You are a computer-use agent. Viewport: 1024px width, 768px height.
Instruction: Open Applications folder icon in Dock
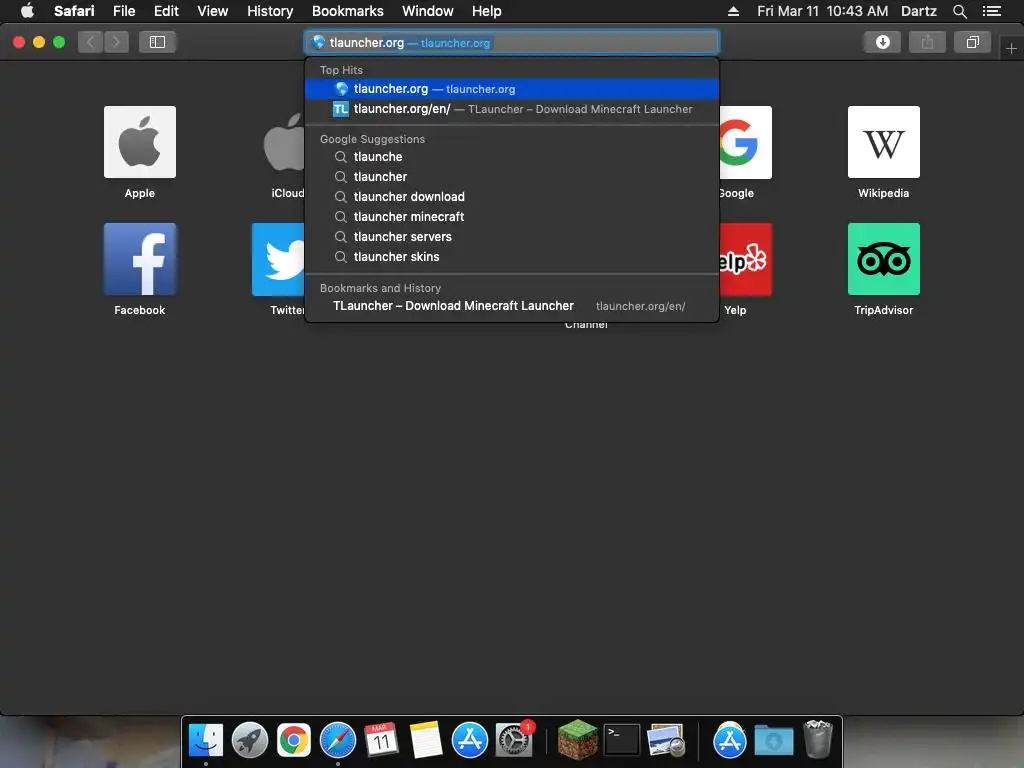point(729,740)
